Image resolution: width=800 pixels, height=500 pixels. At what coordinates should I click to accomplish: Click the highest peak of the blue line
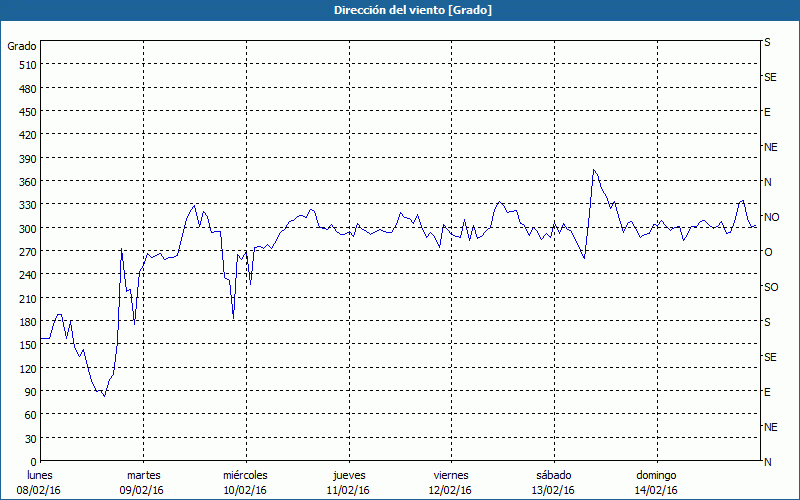click(593, 170)
